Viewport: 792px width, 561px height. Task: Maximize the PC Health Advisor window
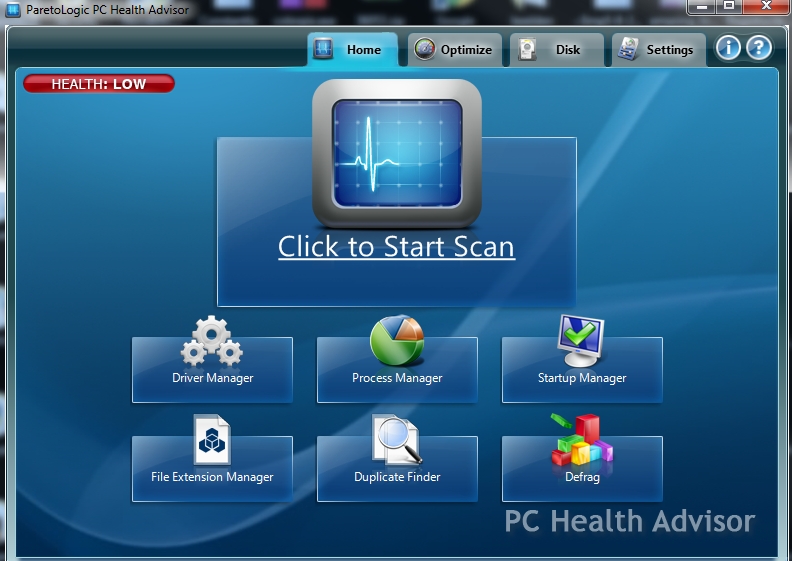point(729,6)
